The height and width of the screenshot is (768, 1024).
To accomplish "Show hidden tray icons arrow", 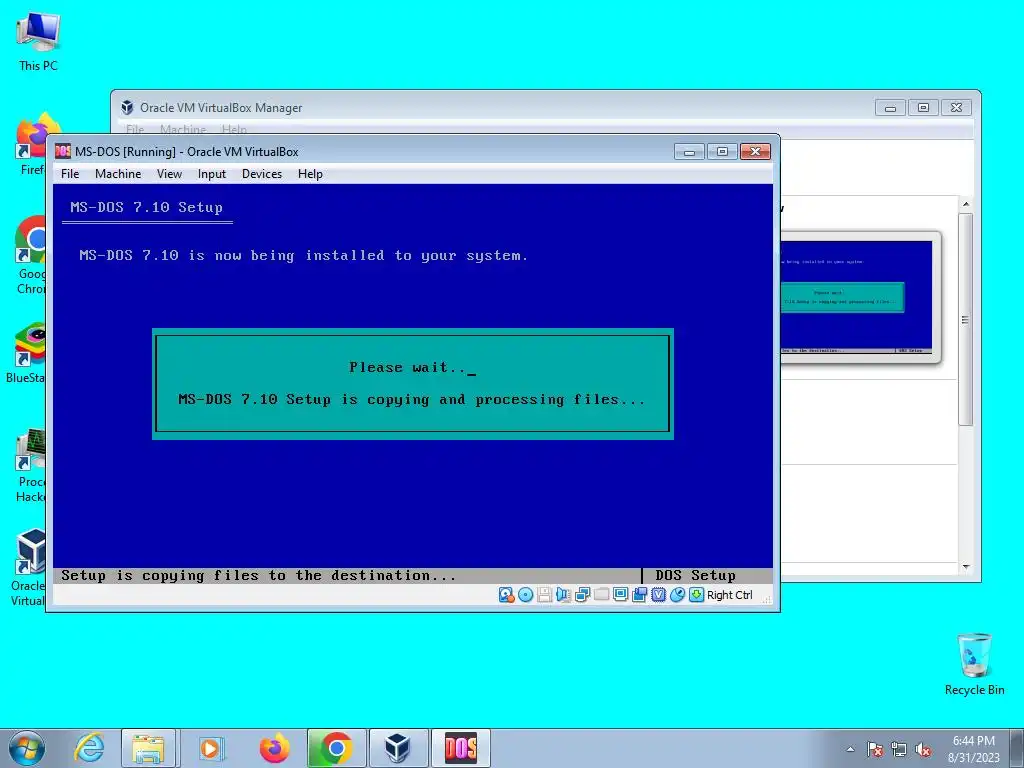I will [x=850, y=749].
